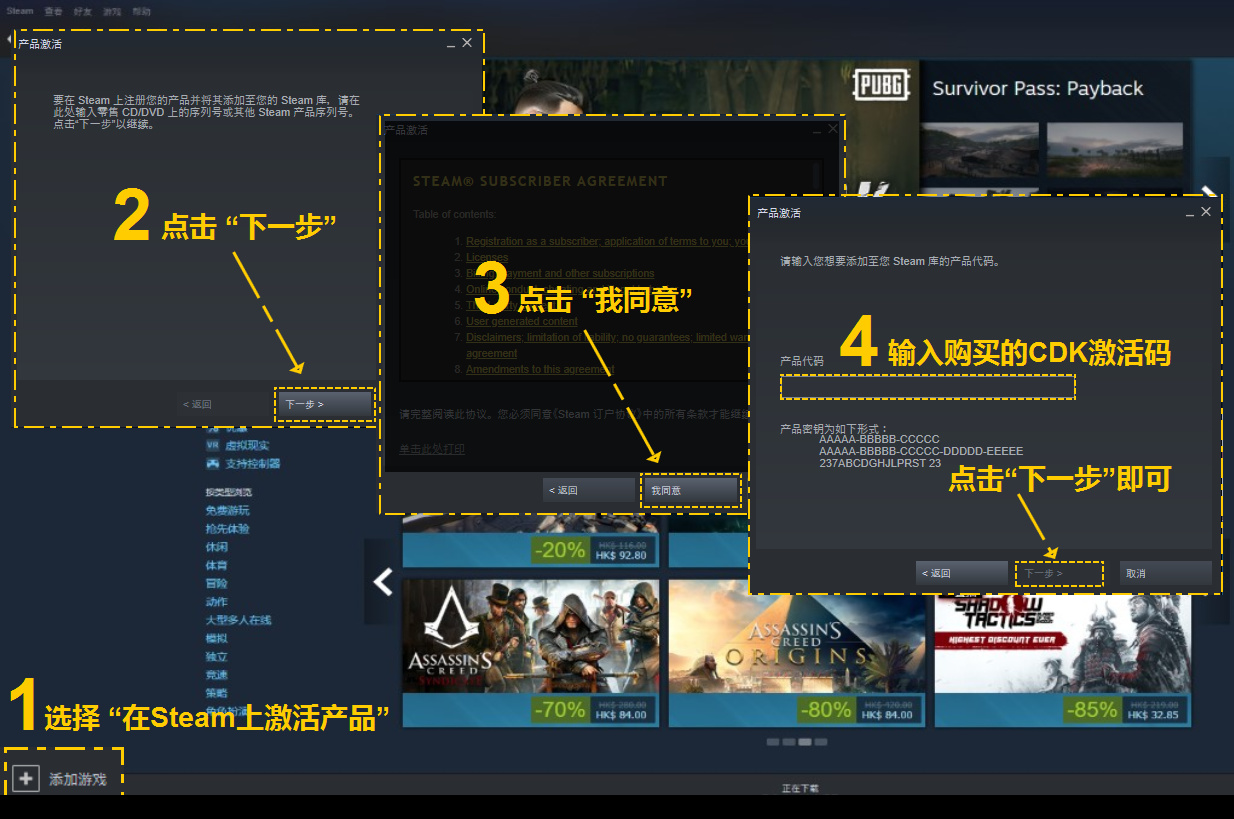Open the Assassin's Creed Origins card

point(797,653)
